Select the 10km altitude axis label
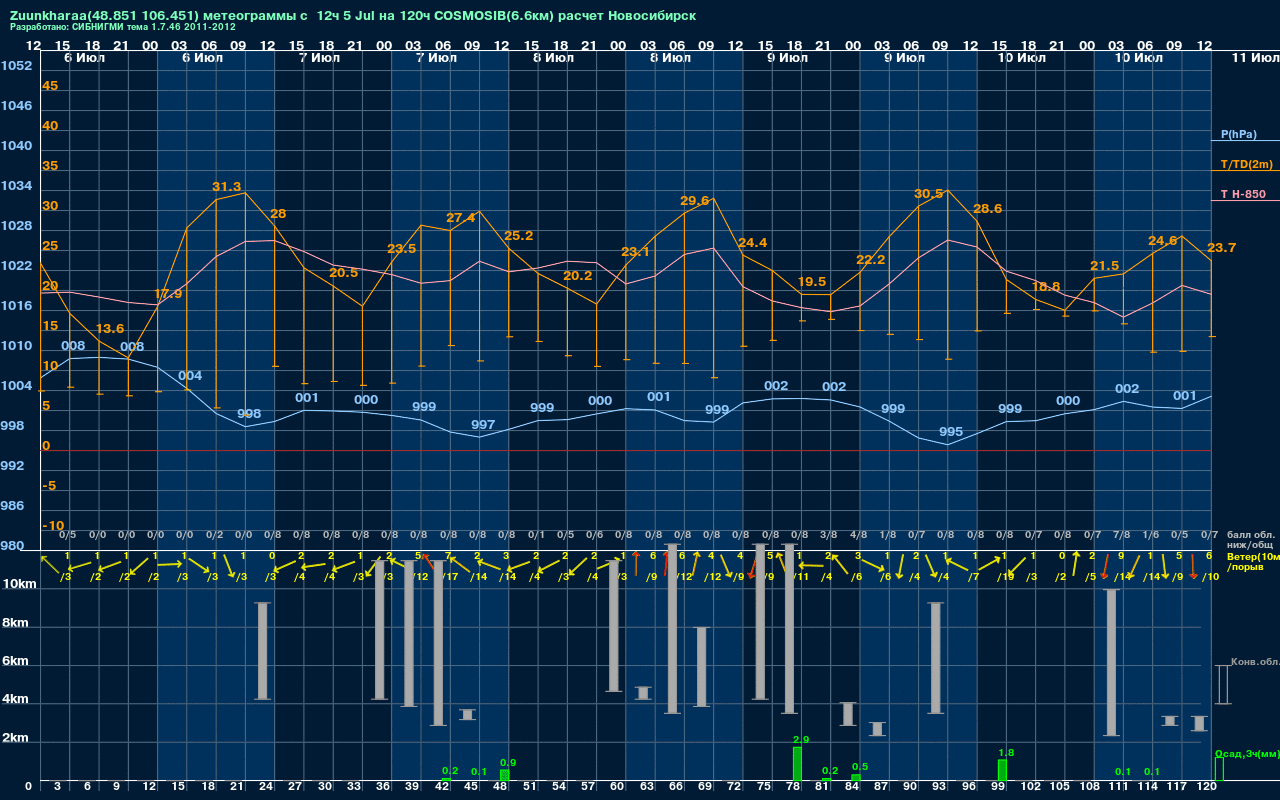1280x800 pixels. (x=19, y=584)
